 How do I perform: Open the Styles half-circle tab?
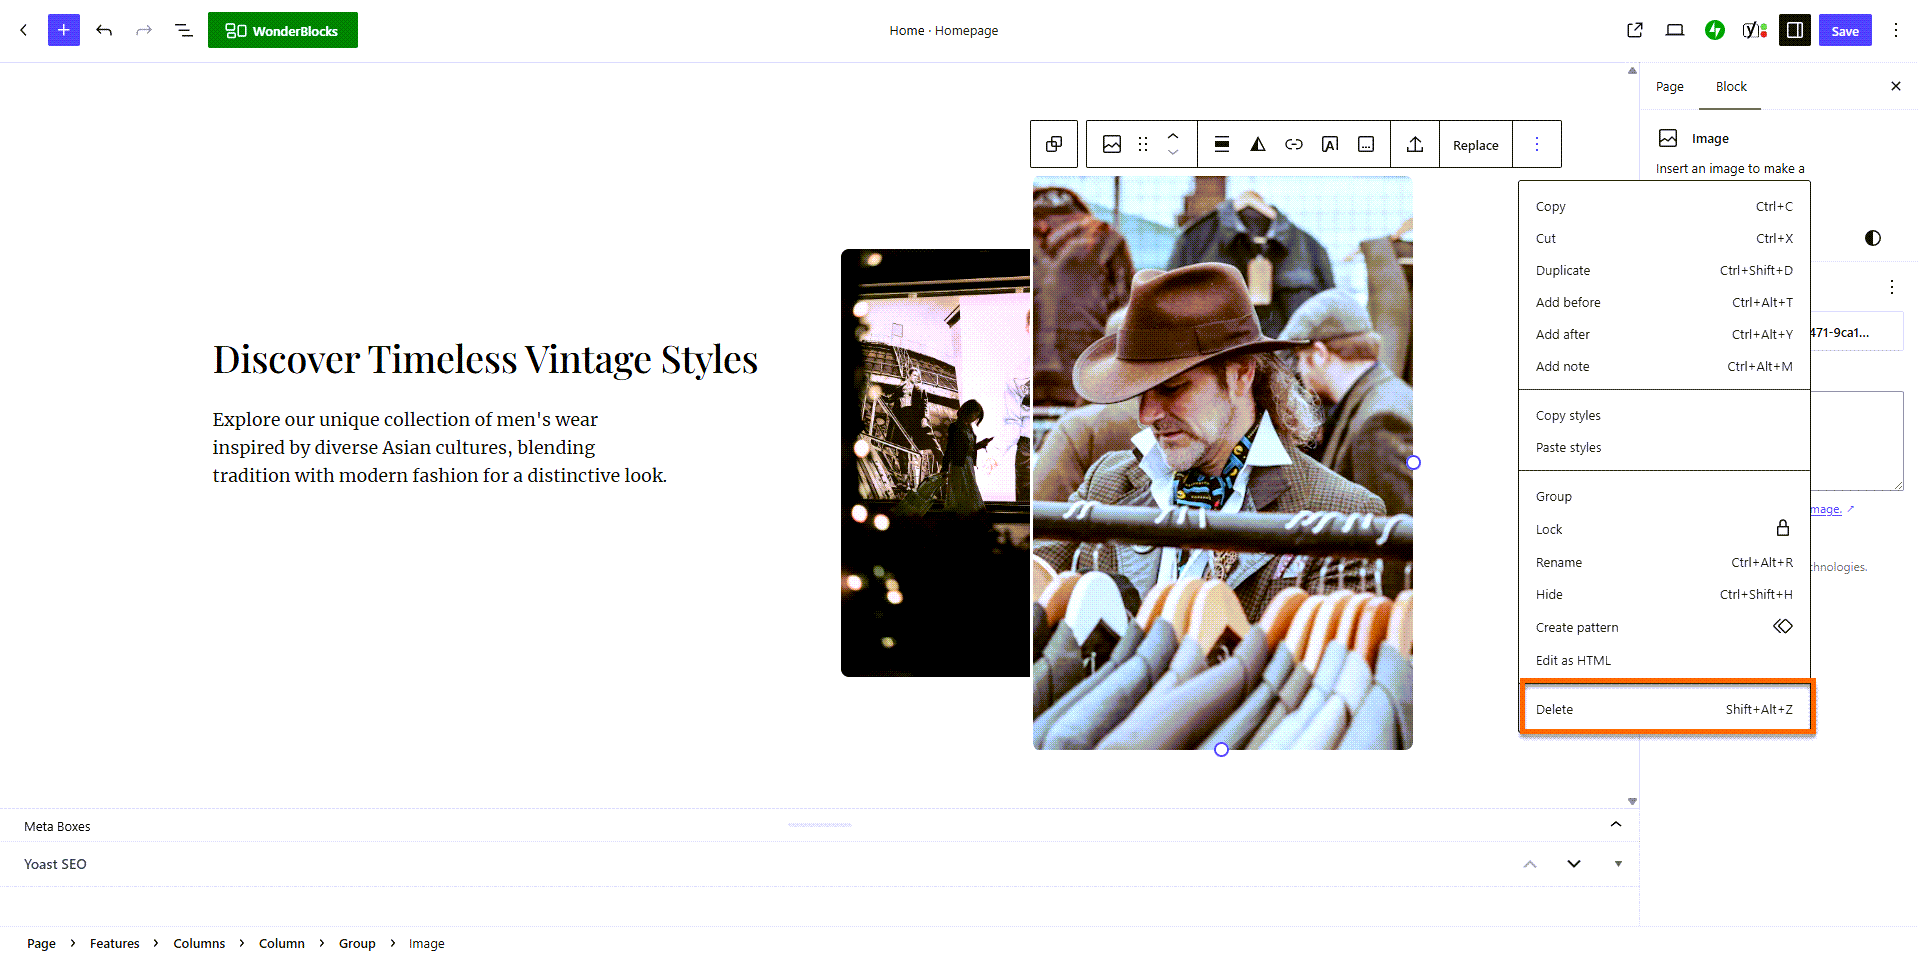[1872, 238]
